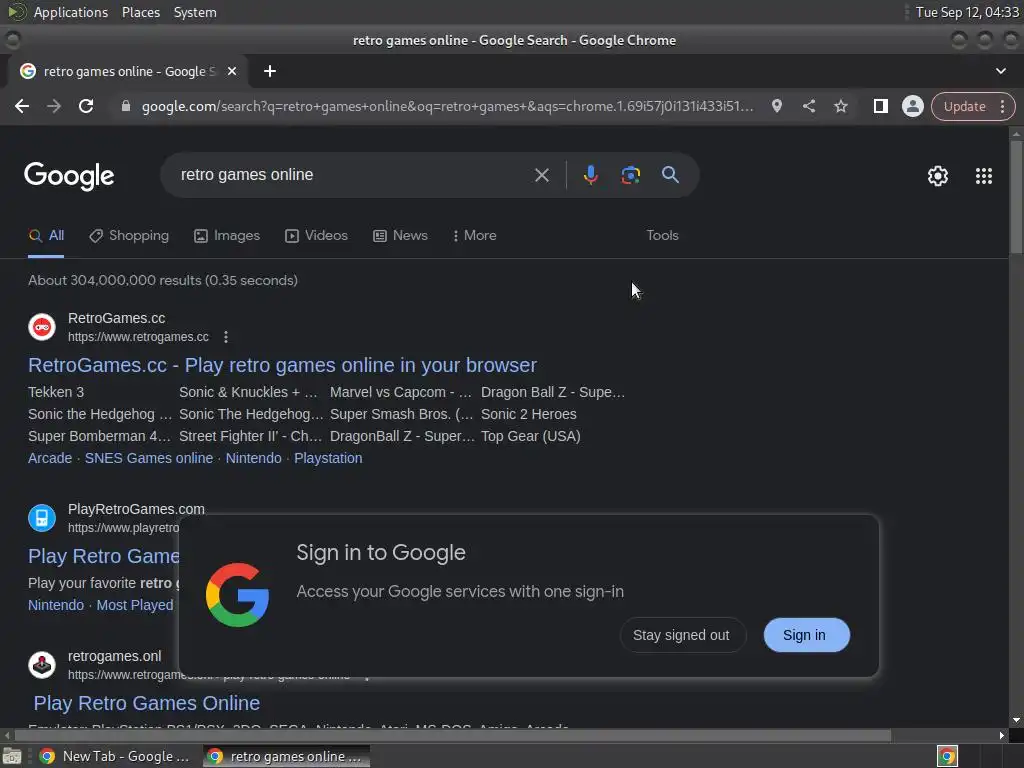Click the show desktop icon in taskbar
This screenshot has height=768, width=1024.
pyautogui.click(x=12, y=756)
